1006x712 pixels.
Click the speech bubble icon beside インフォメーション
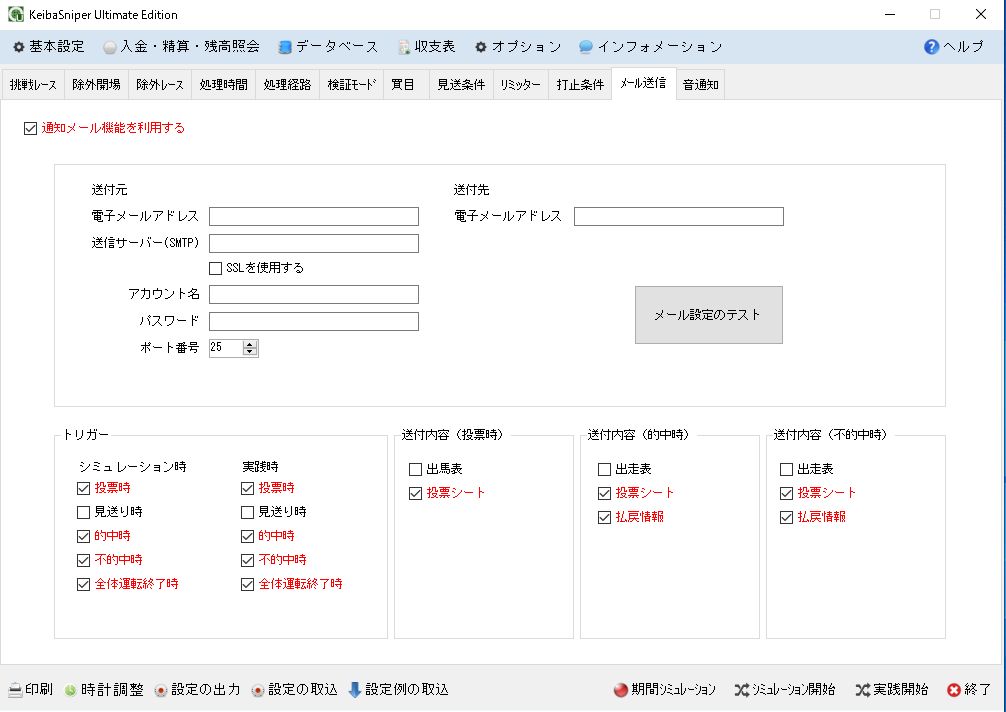[x=586, y=47]
